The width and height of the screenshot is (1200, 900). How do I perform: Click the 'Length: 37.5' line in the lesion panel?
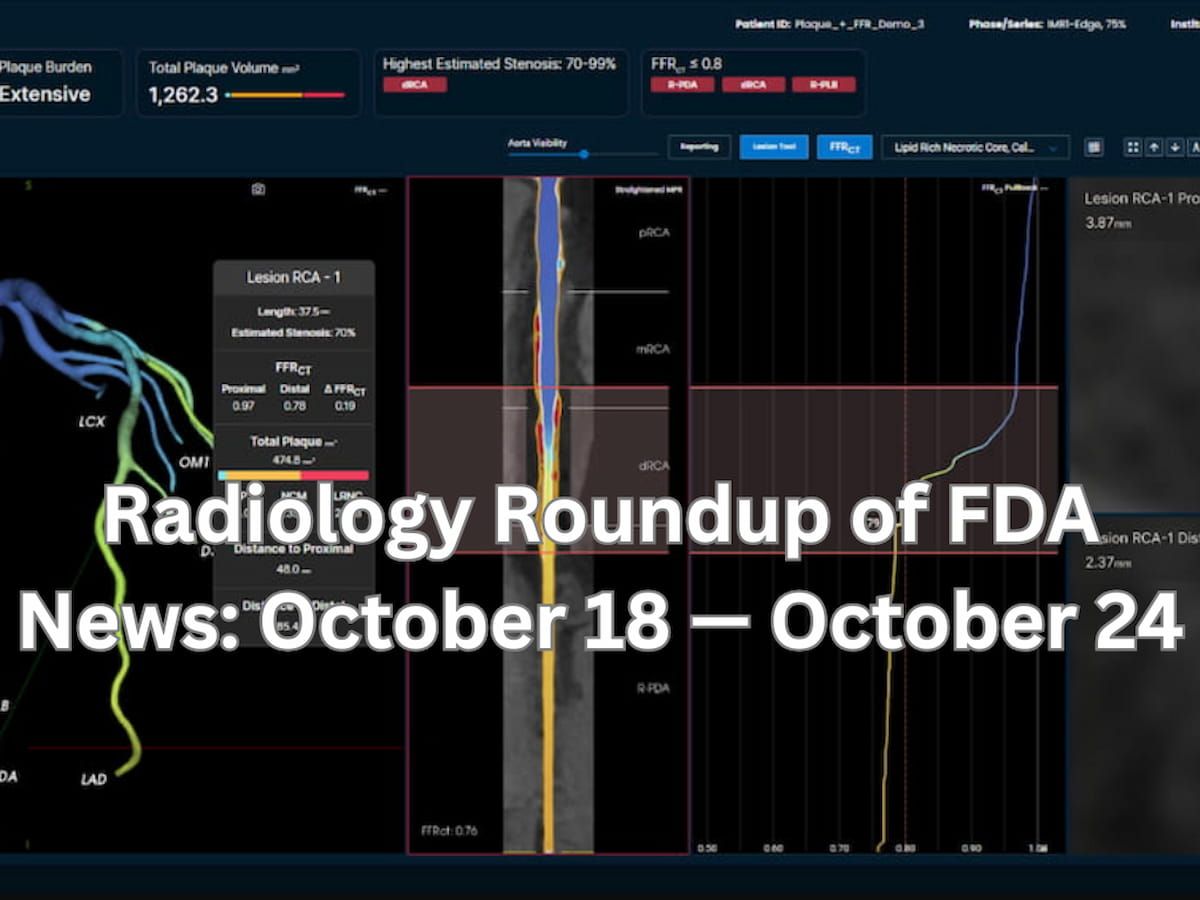coord(294,312)
